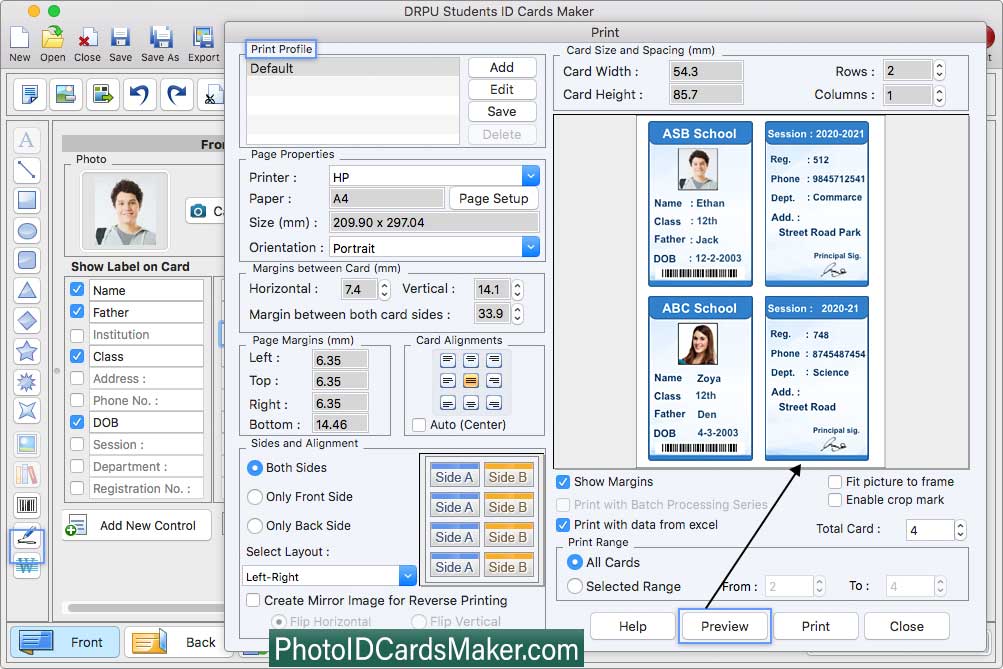Select the Diamond shape tool
Screen dimensions: 1003x669
pos(26,320)
